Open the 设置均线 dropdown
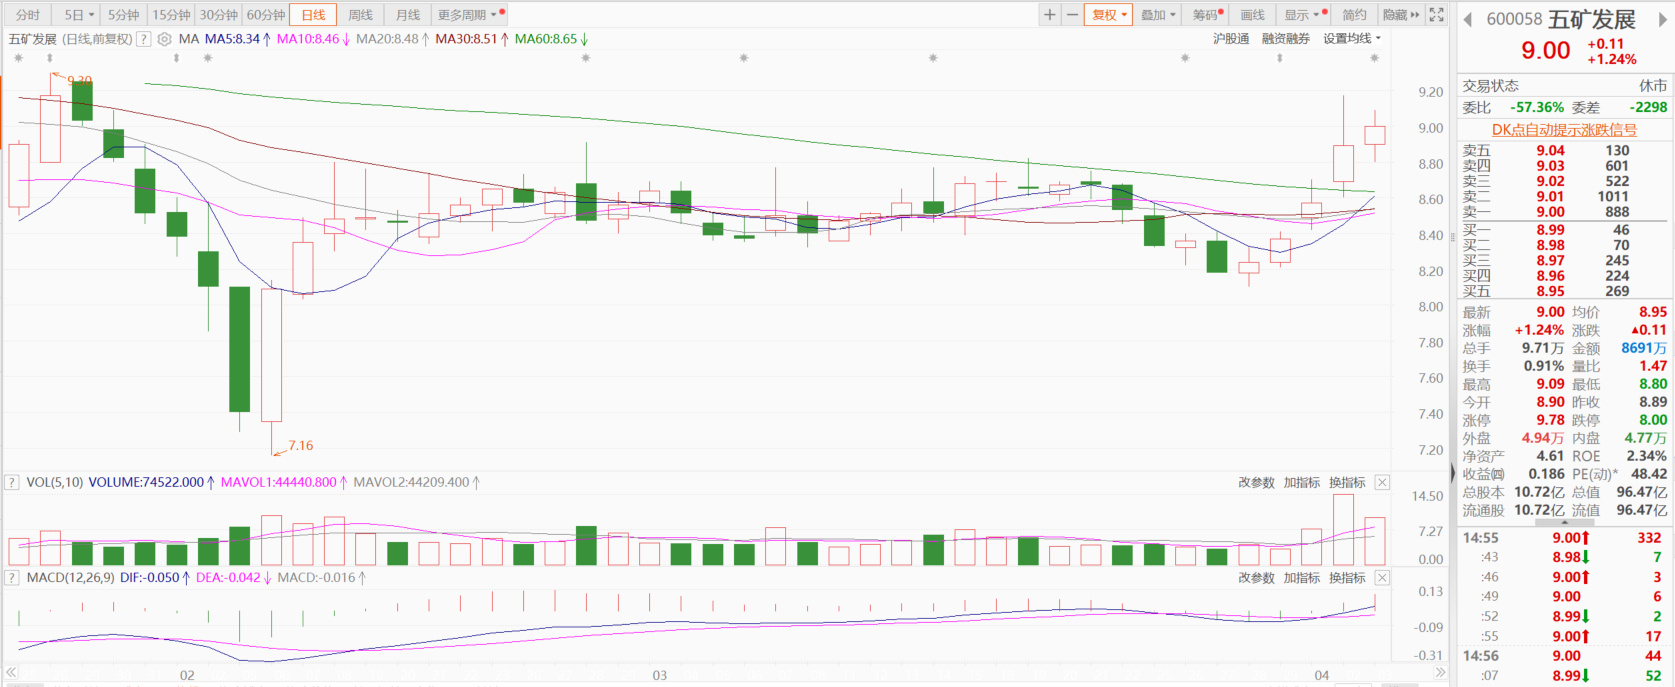 tap(1352, 39)
